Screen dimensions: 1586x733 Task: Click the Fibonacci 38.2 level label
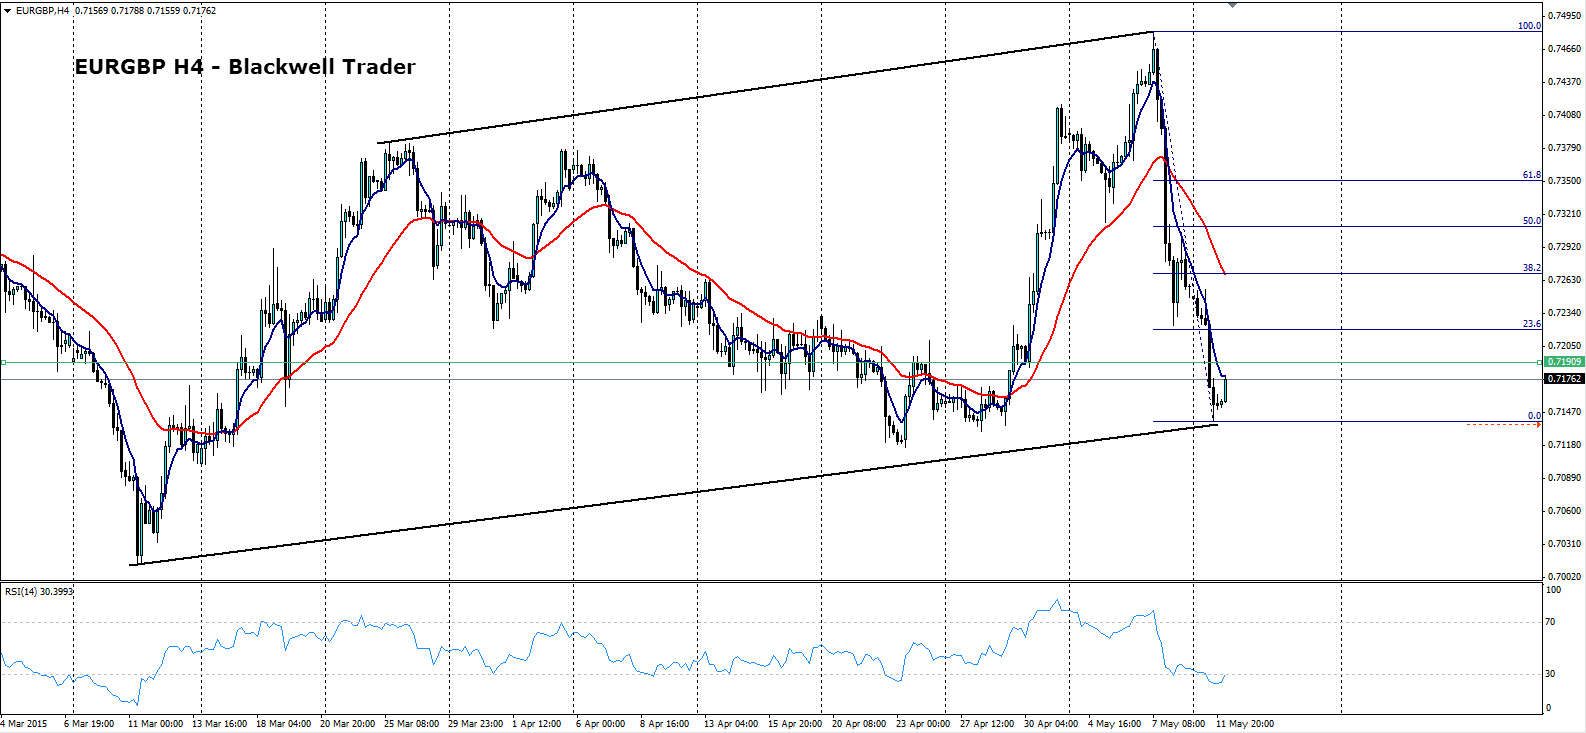click(x=1531, y=268)
